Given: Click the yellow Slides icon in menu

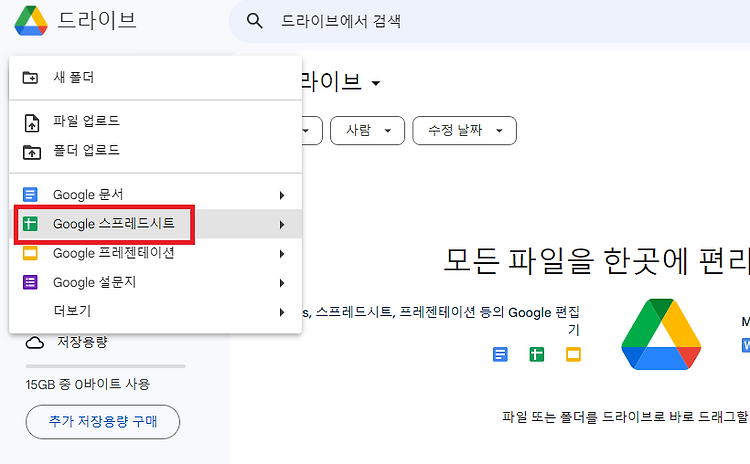Looking at the screenshot, I should pyautogui.click(x=30, y=253).
